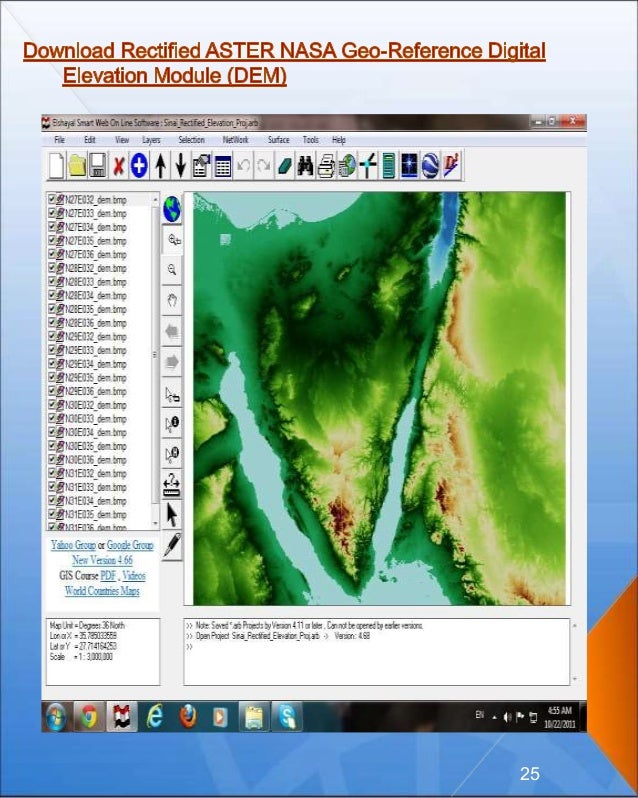This screenshot has width=638, height=798.
Task: Select the measure distance ruler tool
Action: 172,484
